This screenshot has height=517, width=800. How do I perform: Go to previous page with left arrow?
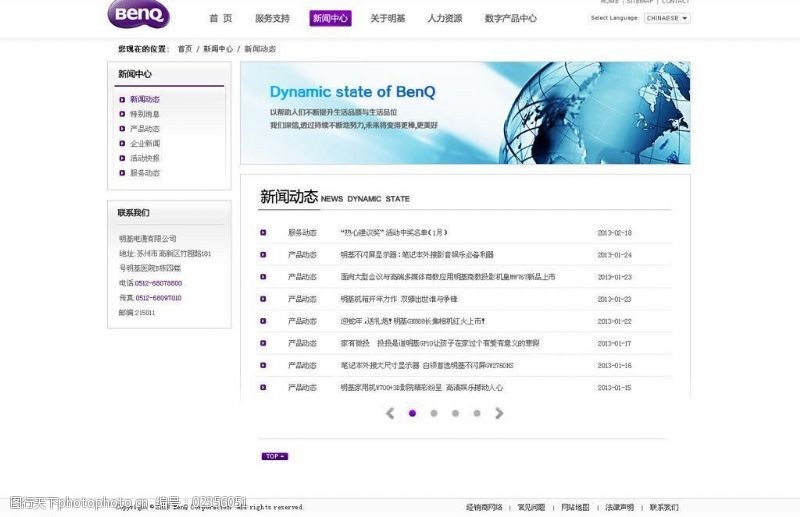click(390, 413)
